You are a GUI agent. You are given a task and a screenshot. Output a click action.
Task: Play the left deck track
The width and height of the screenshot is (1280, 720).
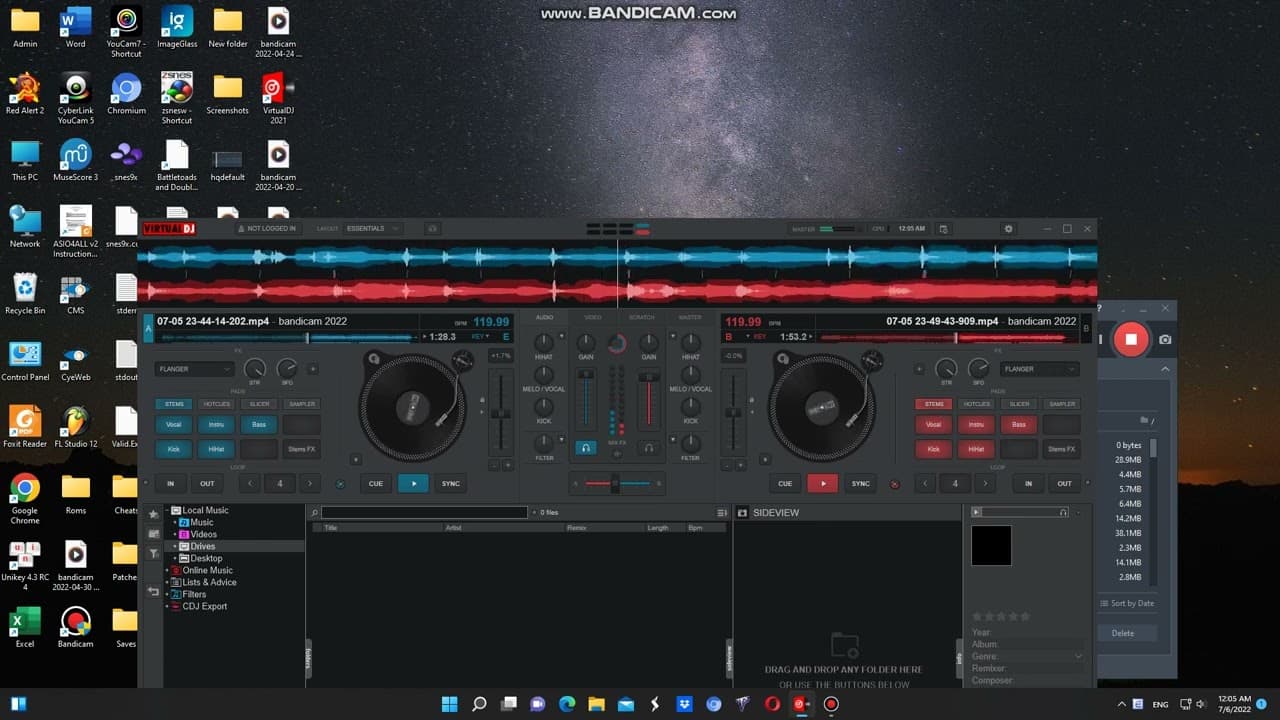(413, 484)
